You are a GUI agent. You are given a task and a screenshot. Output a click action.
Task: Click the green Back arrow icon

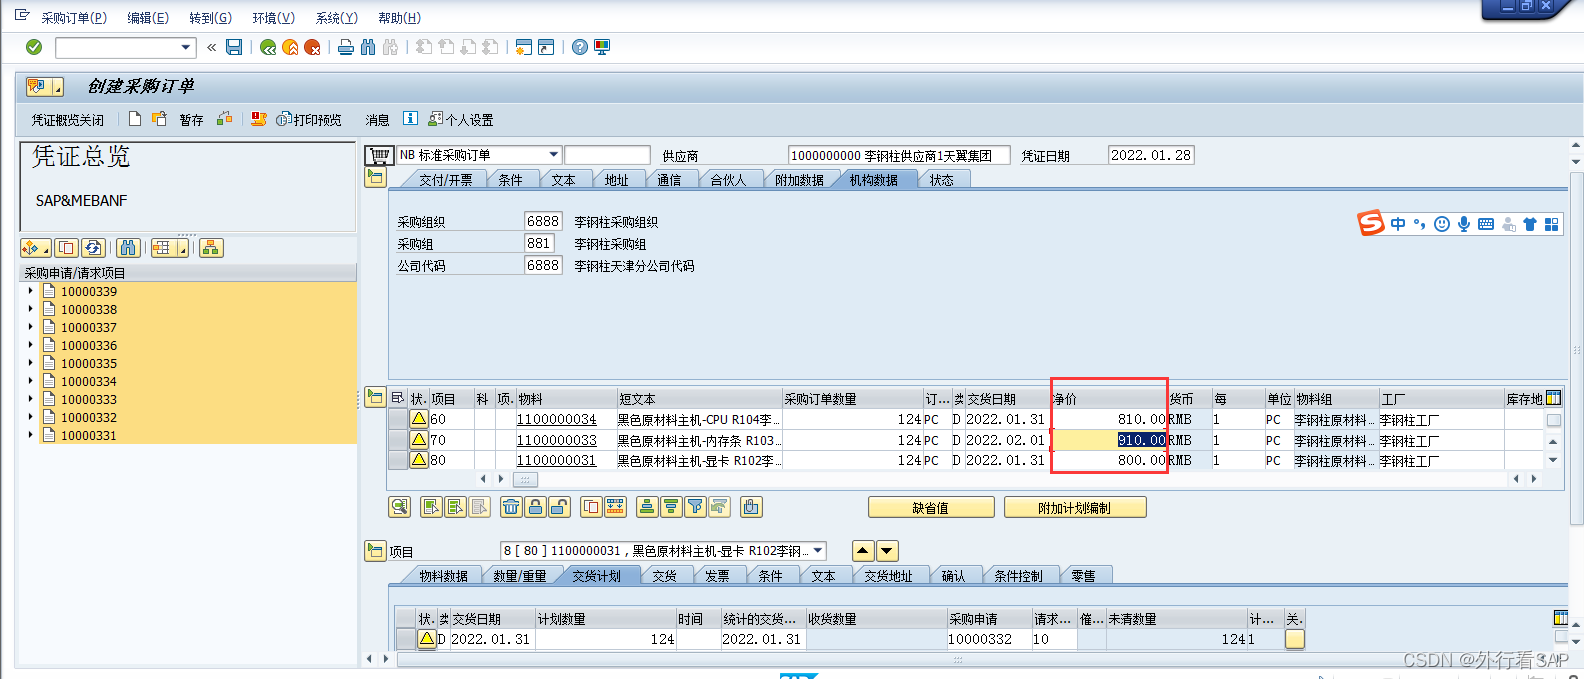pos(268,47)
